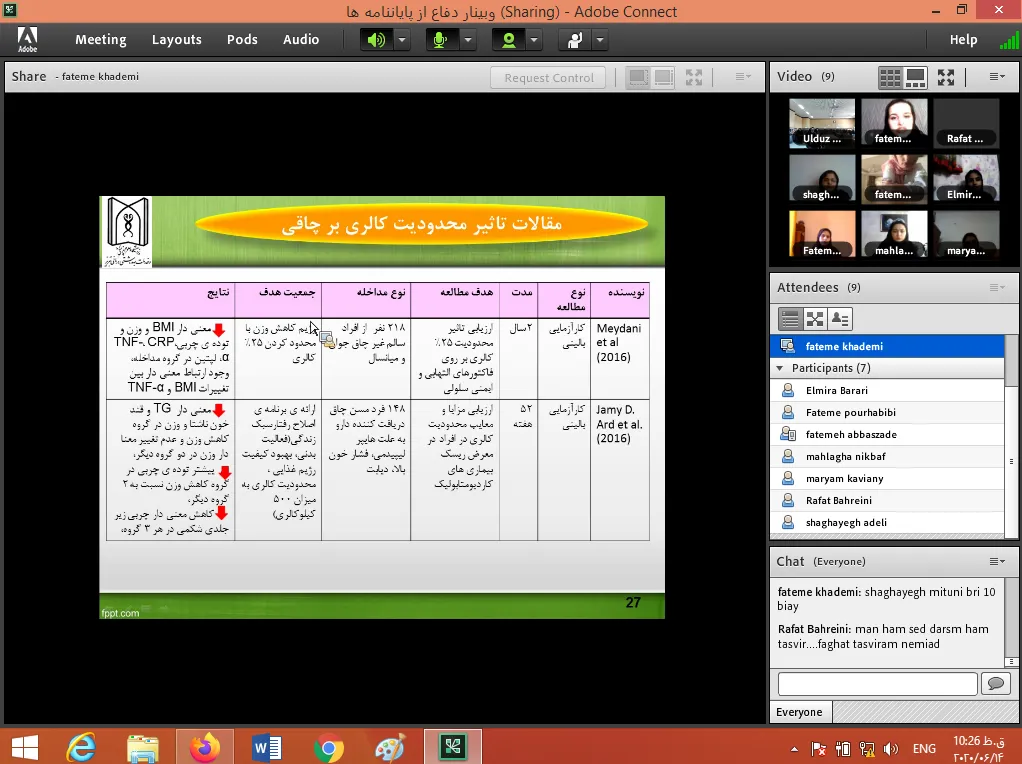Maximize the Video pod to full screen

tap(946, 77)
